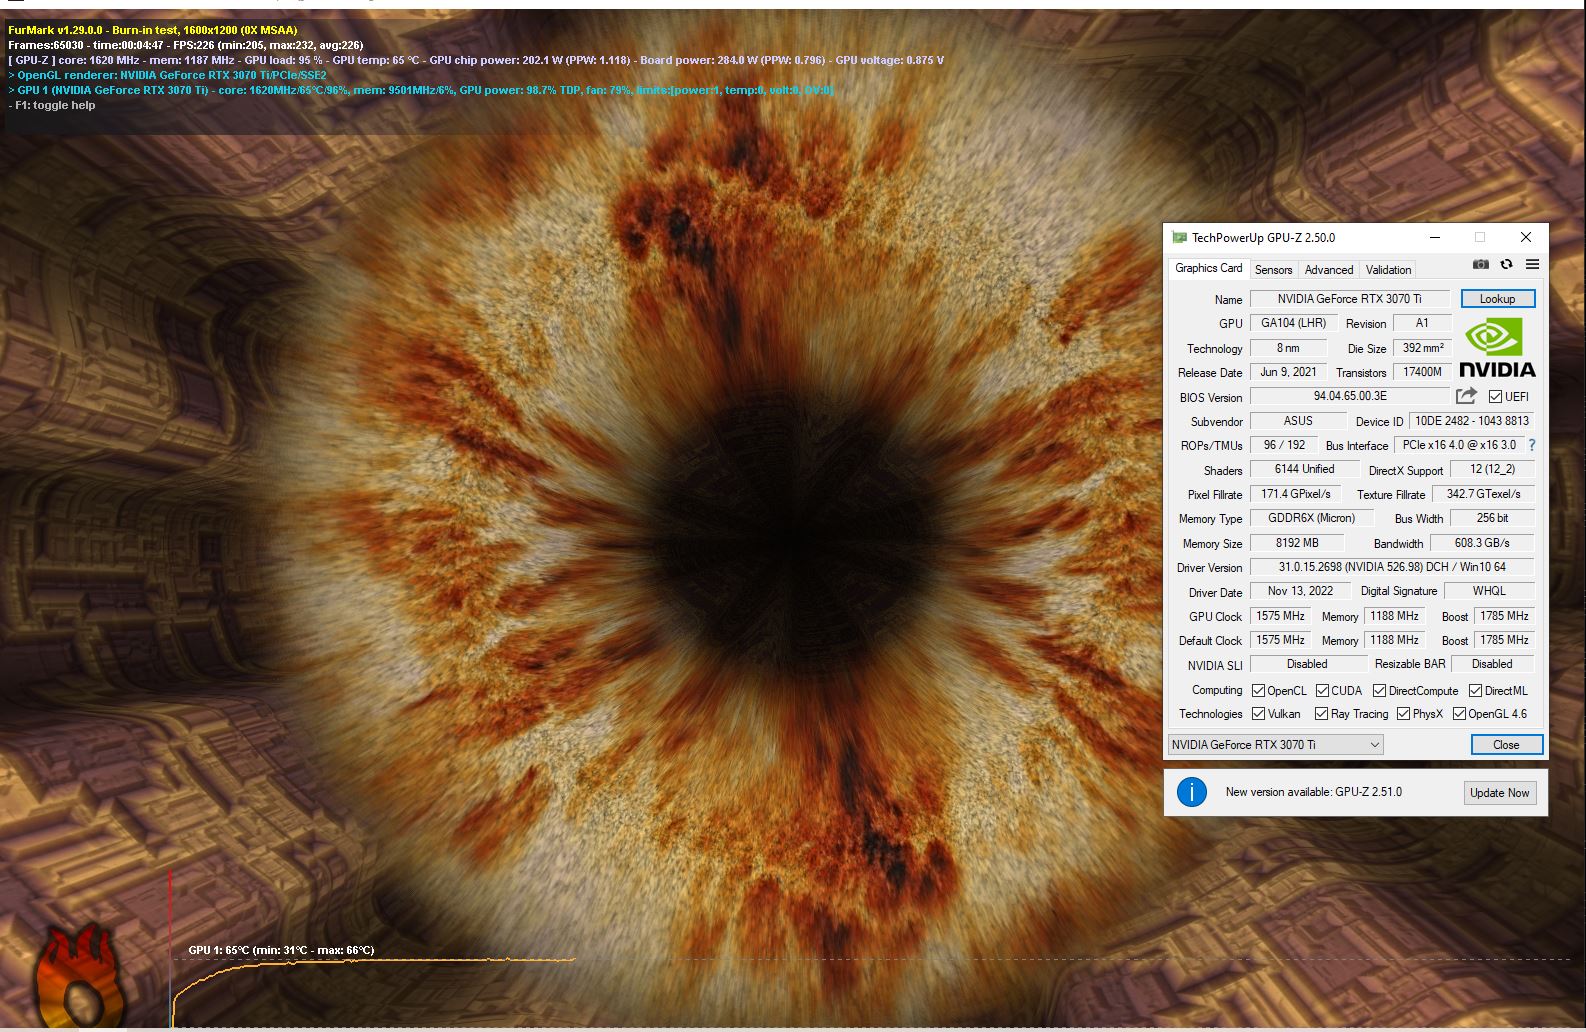Take a screenshot with the camera icon
Screen dimensions: 1586x1032
point(1480,265)
